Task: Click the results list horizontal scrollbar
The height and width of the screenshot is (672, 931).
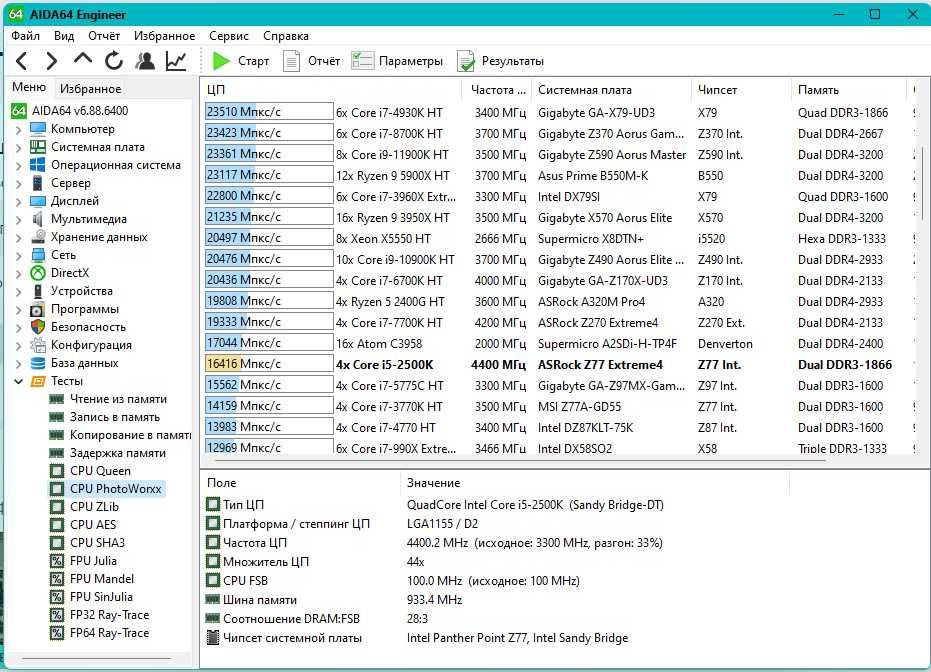Action: (519, 460)
